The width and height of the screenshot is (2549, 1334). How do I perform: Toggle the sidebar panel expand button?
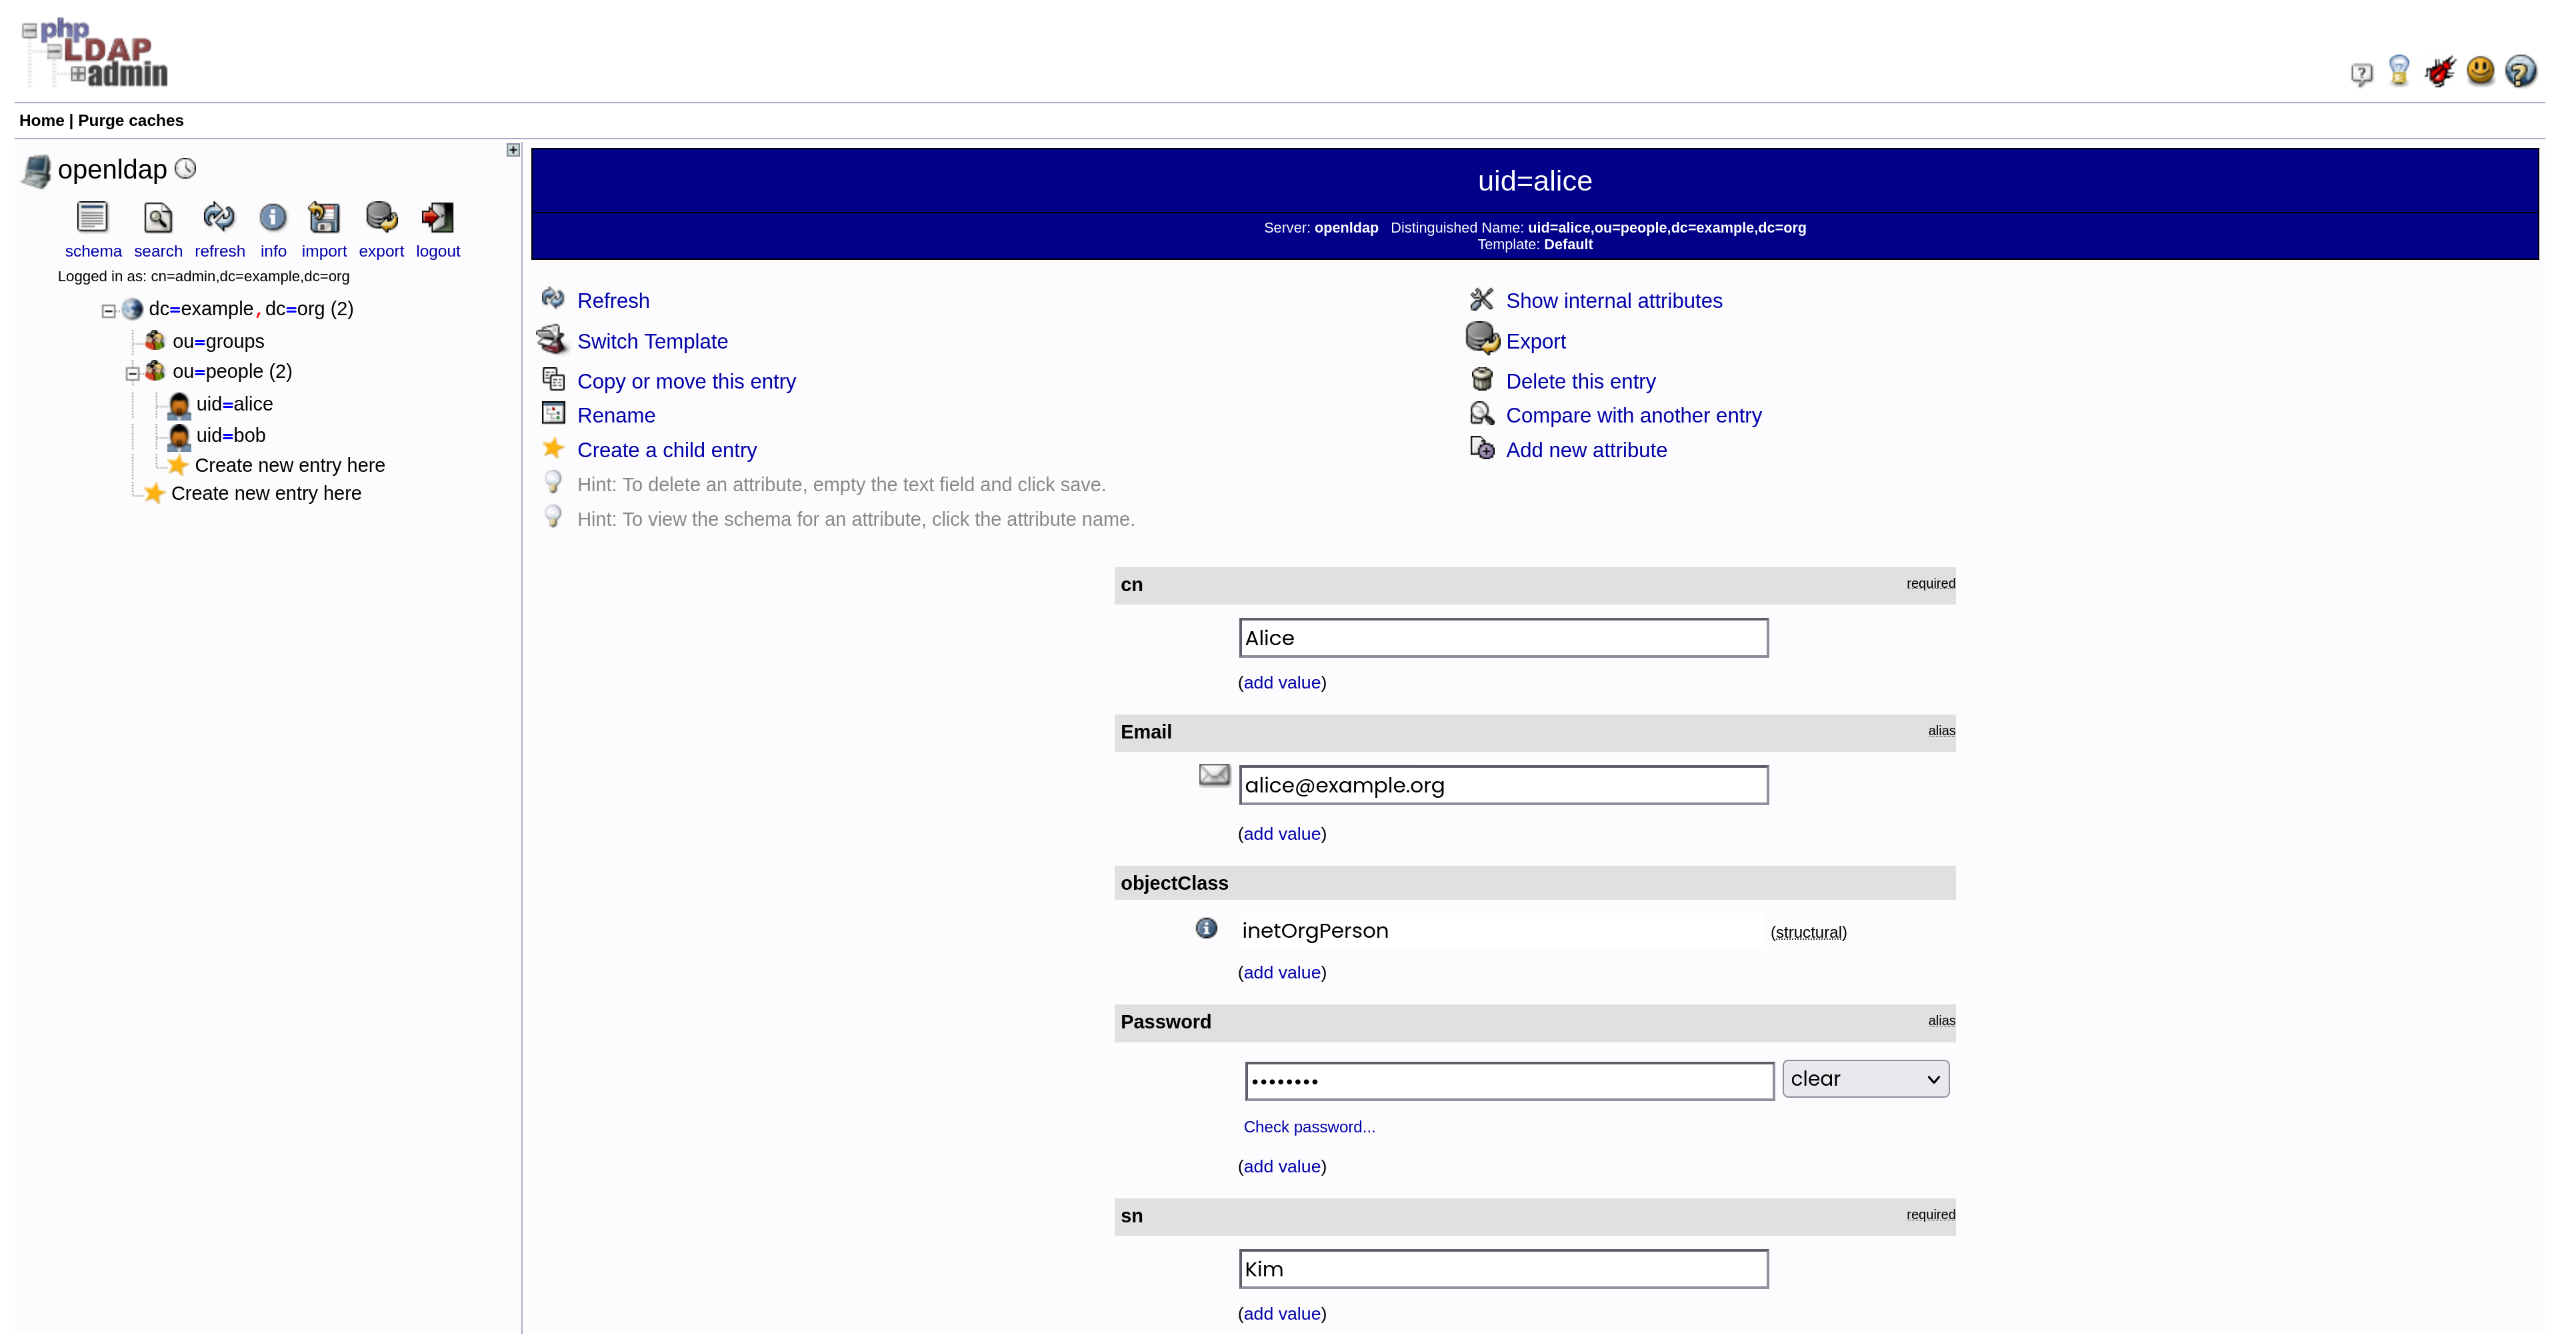tap(513, 150)
